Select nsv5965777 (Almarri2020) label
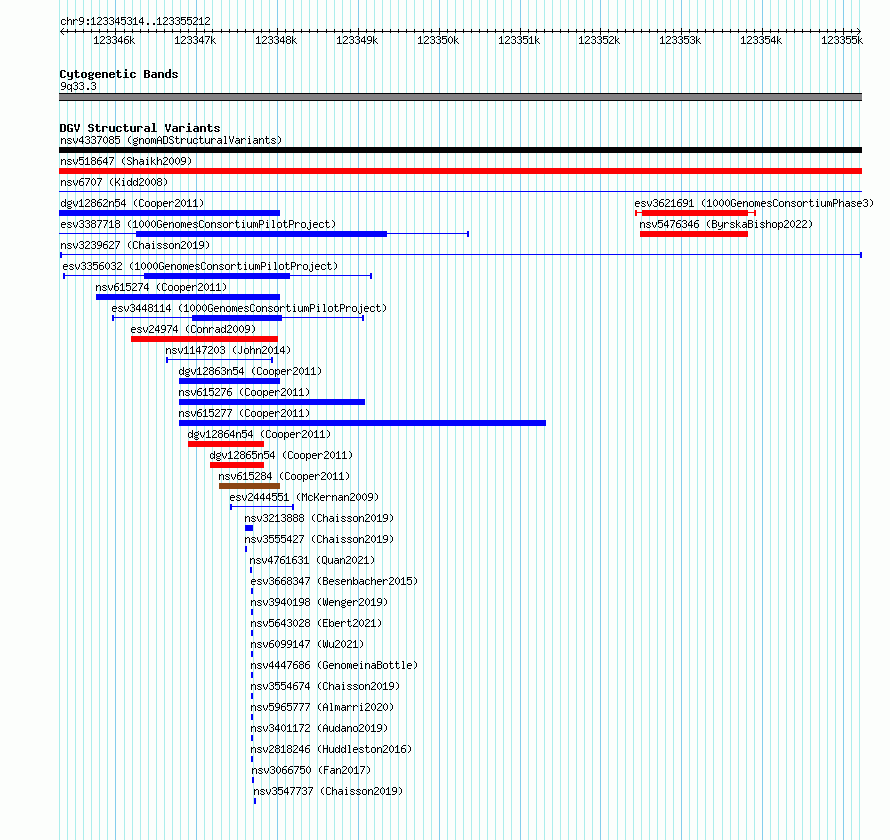This screenshot has width=890, height=840. [x=322, y=707]
